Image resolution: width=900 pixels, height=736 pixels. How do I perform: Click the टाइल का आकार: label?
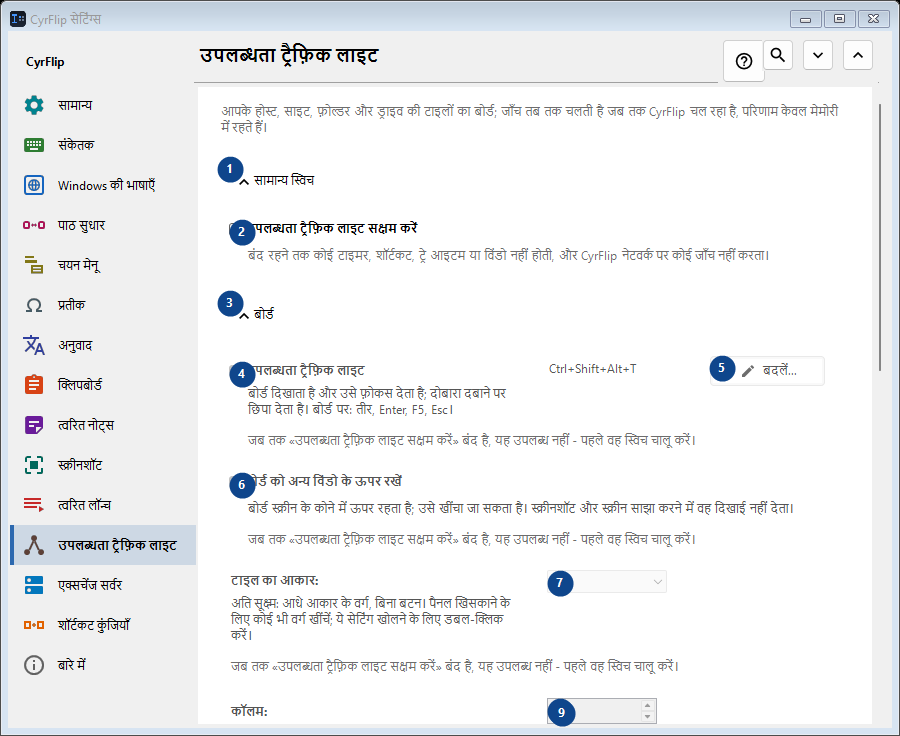click(x=274, y=580)
